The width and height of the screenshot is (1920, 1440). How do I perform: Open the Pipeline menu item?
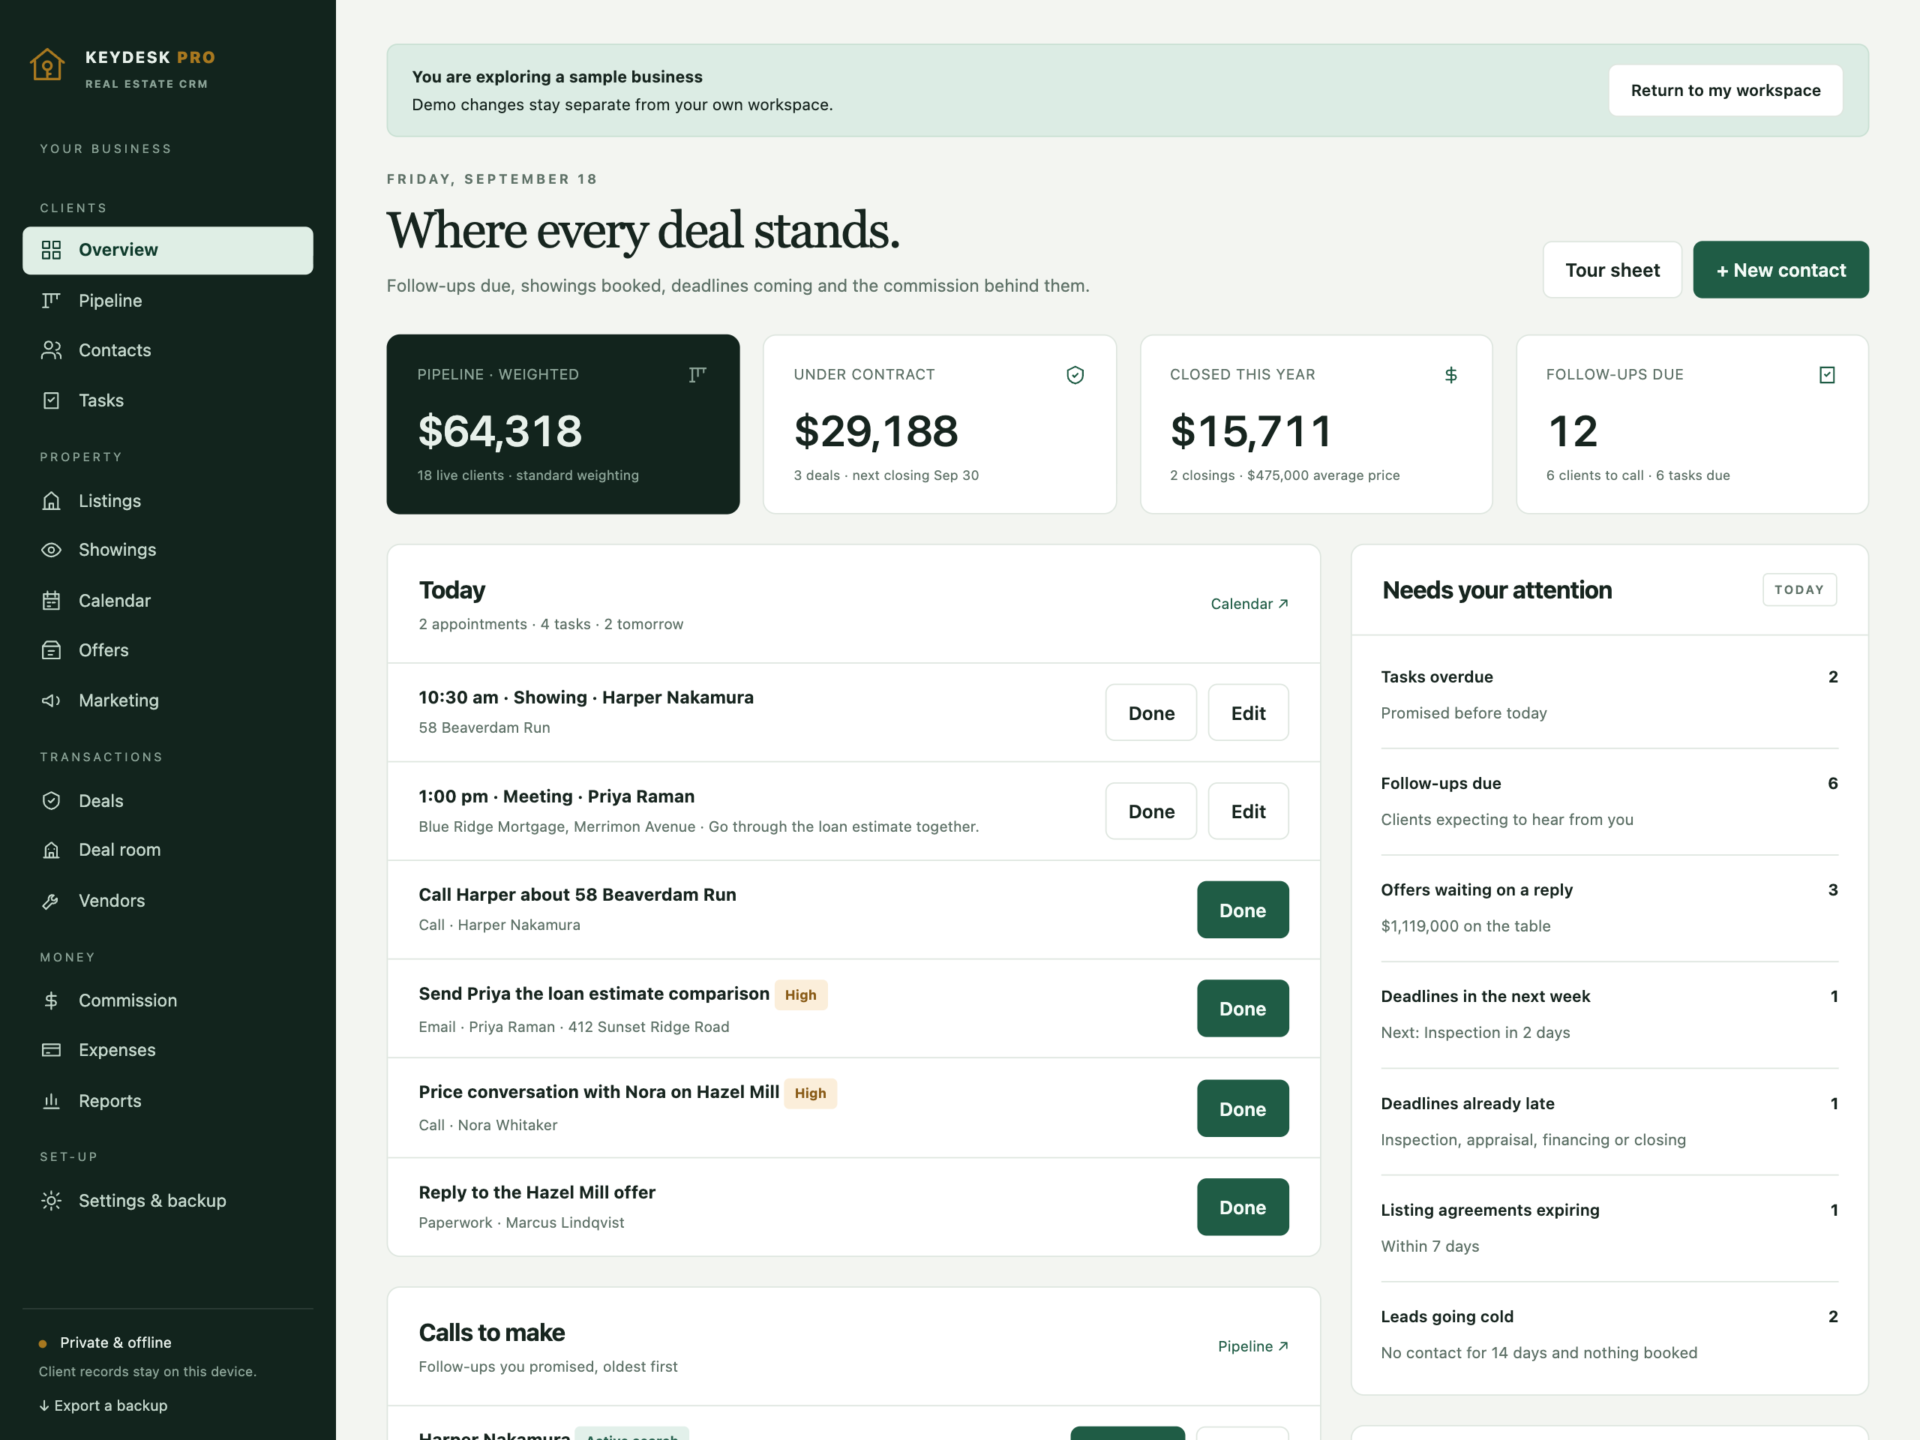coord(168,300)
